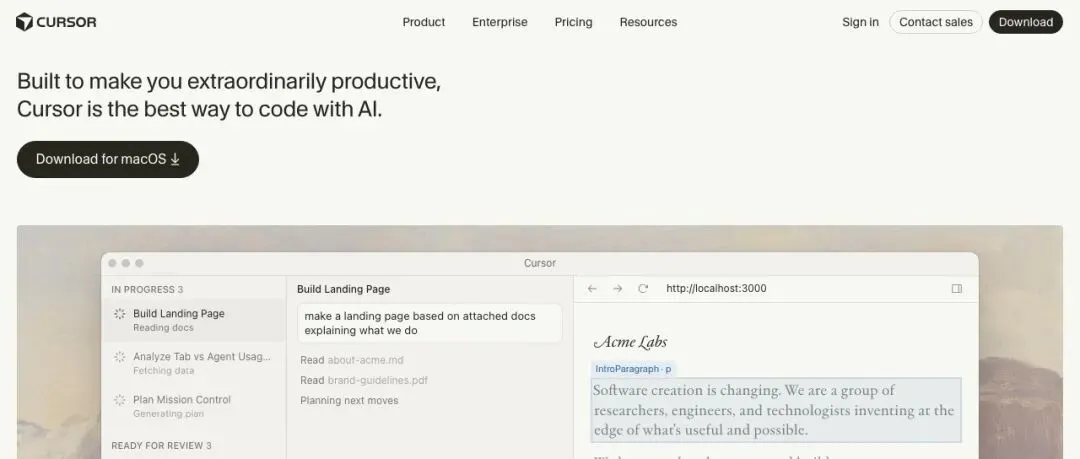Click the landing page prompt message box
The image size is (1080, 459).
pos(430,323)
